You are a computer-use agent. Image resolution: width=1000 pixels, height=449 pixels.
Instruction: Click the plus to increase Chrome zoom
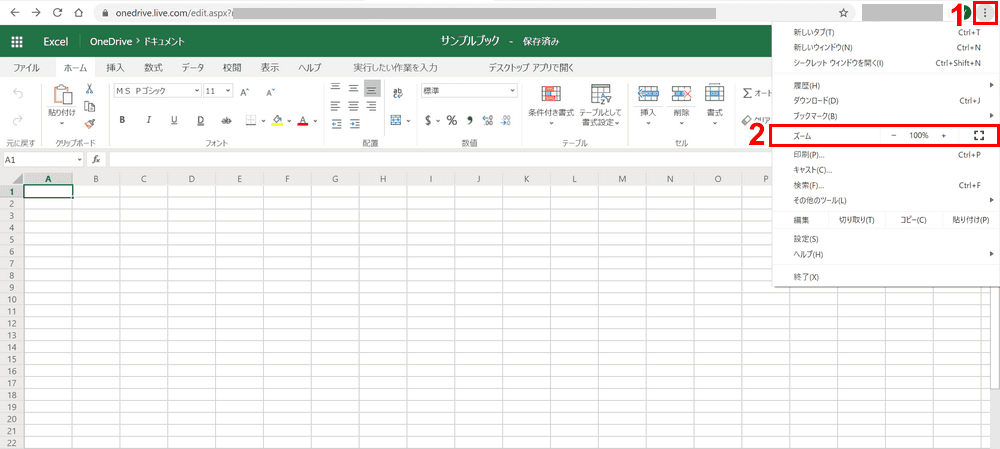coord(943,135)
